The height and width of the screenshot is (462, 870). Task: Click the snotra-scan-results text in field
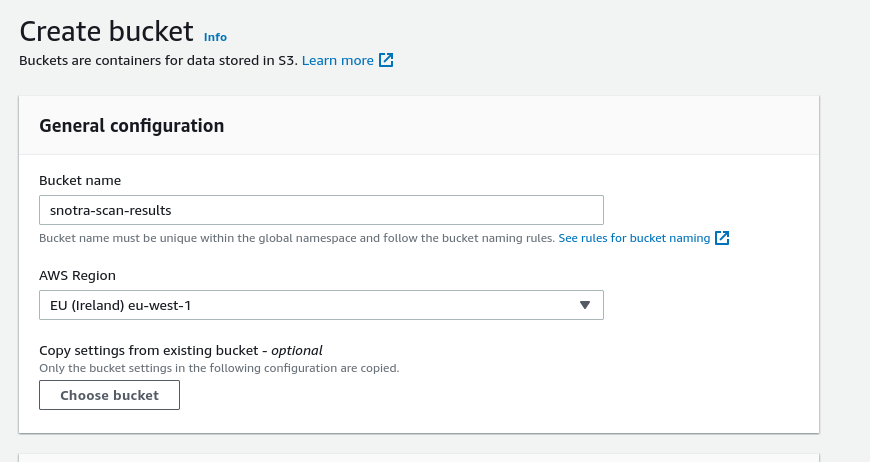(x=110, y=210)
